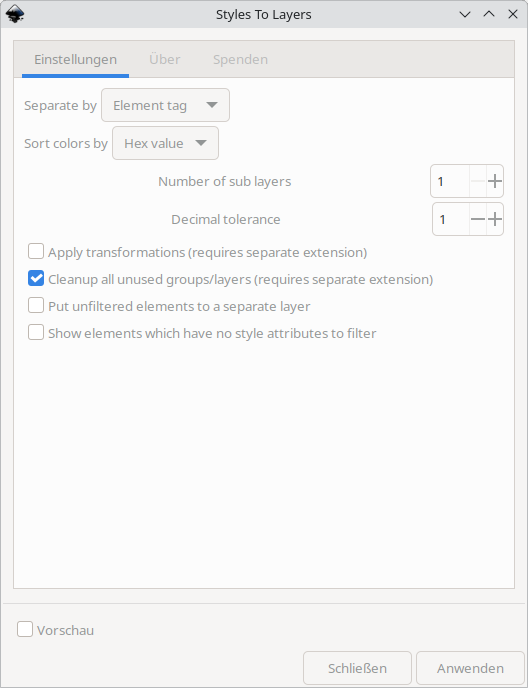This screenshot has height=688, width=528.
Task: Decrease Decimal tolerance with minus icon
Action: pos(478,219)
